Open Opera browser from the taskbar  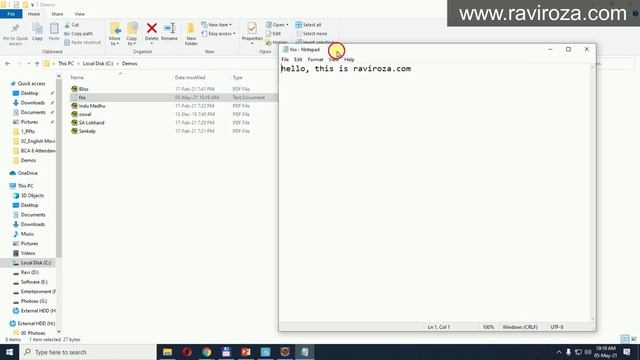[187, 352]
